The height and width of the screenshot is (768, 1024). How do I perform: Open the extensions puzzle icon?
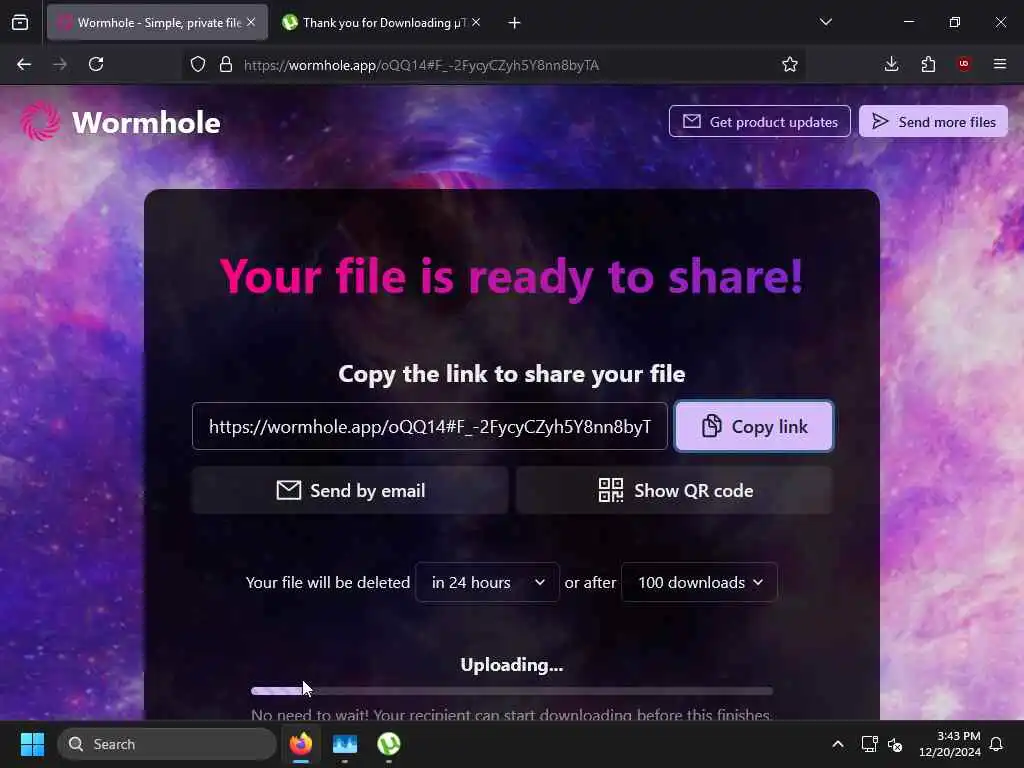[x=928, y=64]
